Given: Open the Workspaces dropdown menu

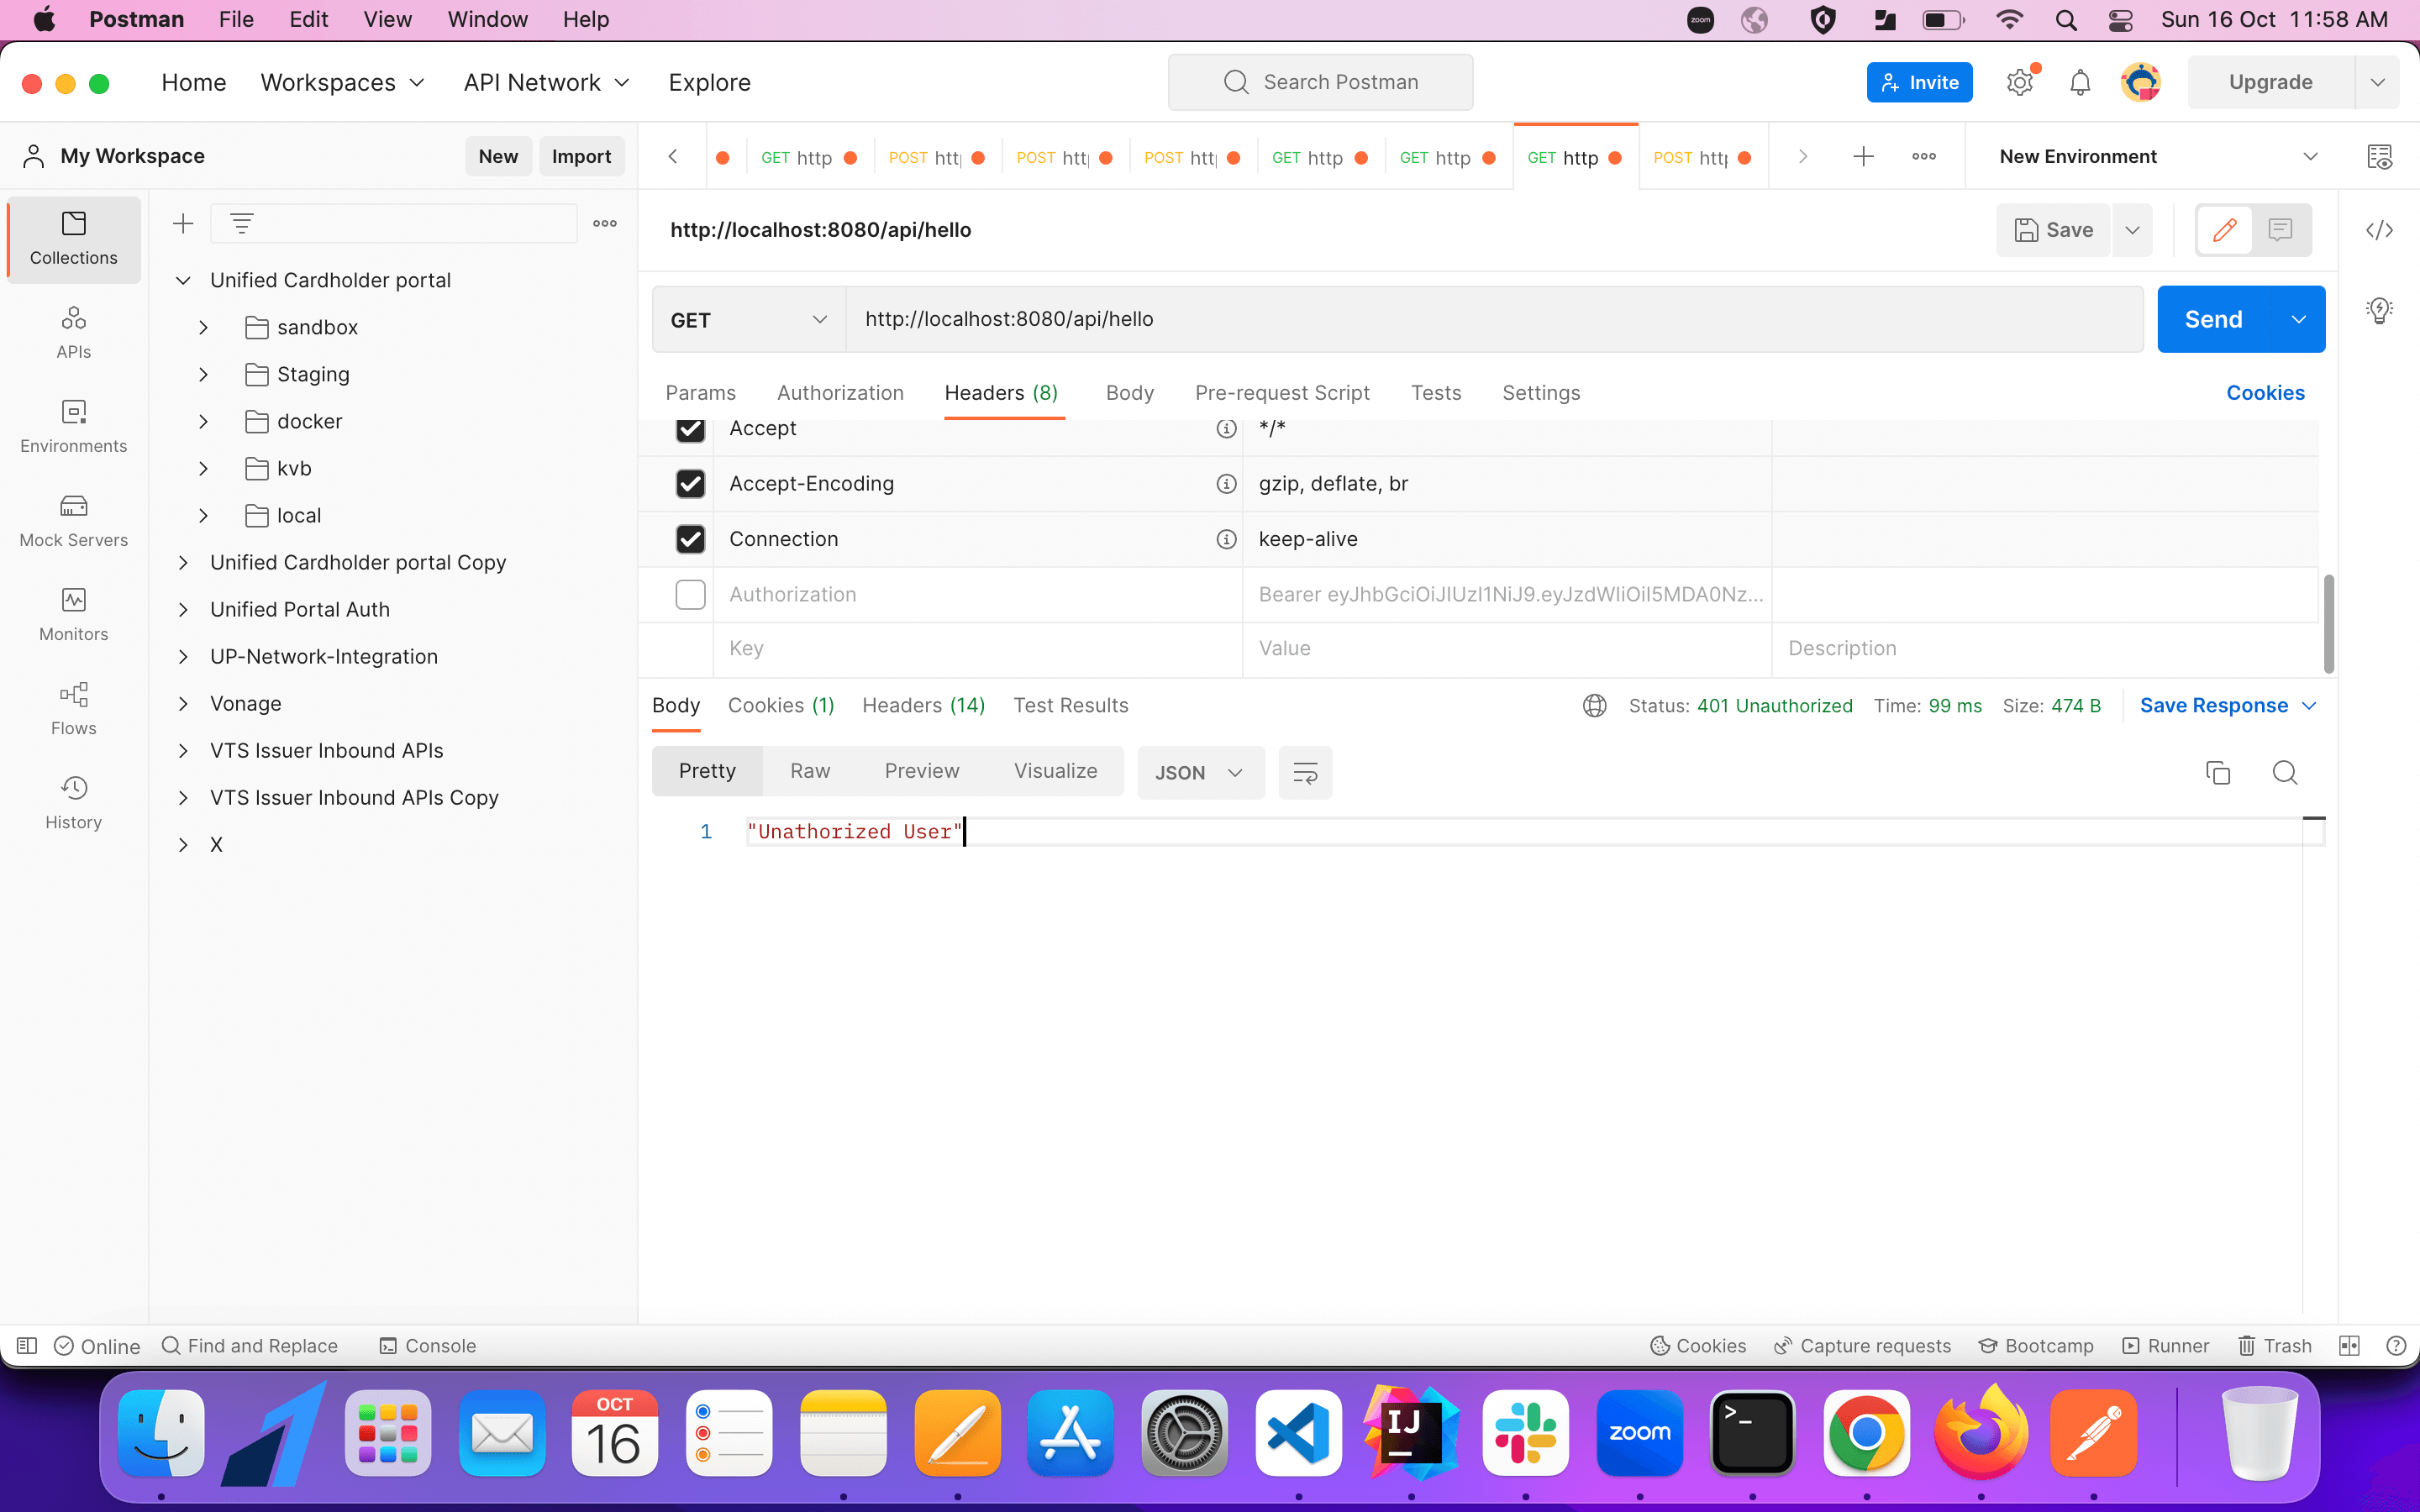Looking at the screenshot, I should click(x=343, y=82).
